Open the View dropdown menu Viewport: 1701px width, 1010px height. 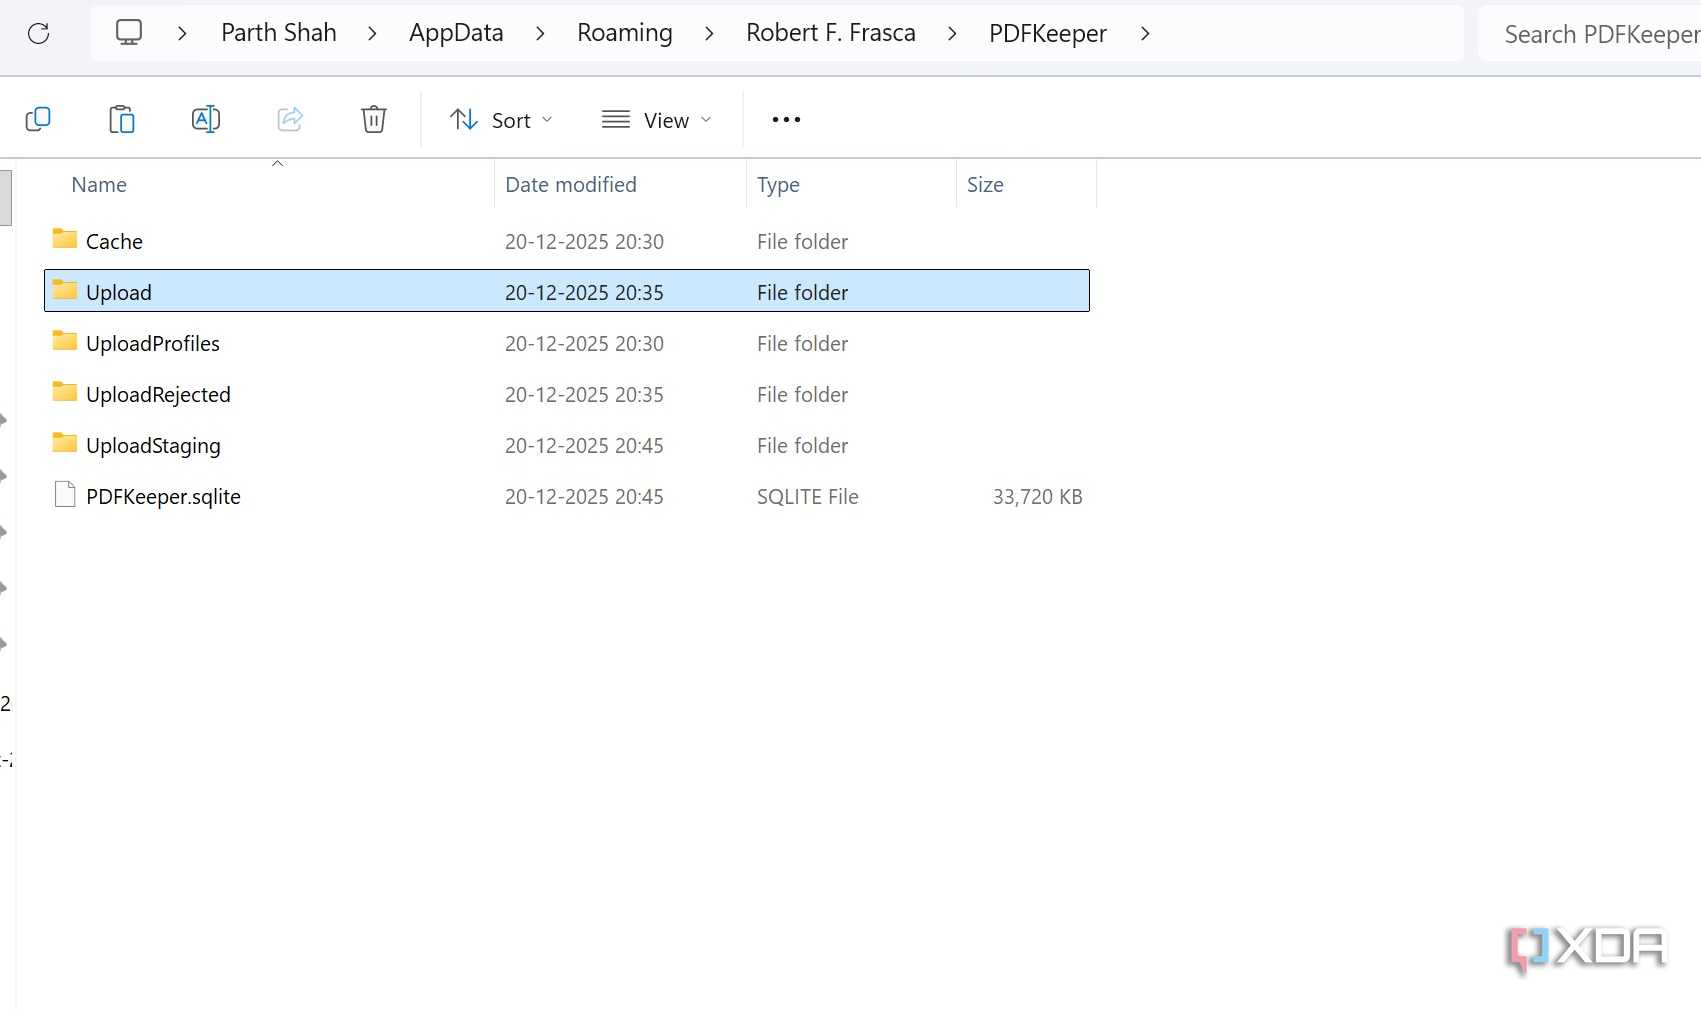point(657,120)
